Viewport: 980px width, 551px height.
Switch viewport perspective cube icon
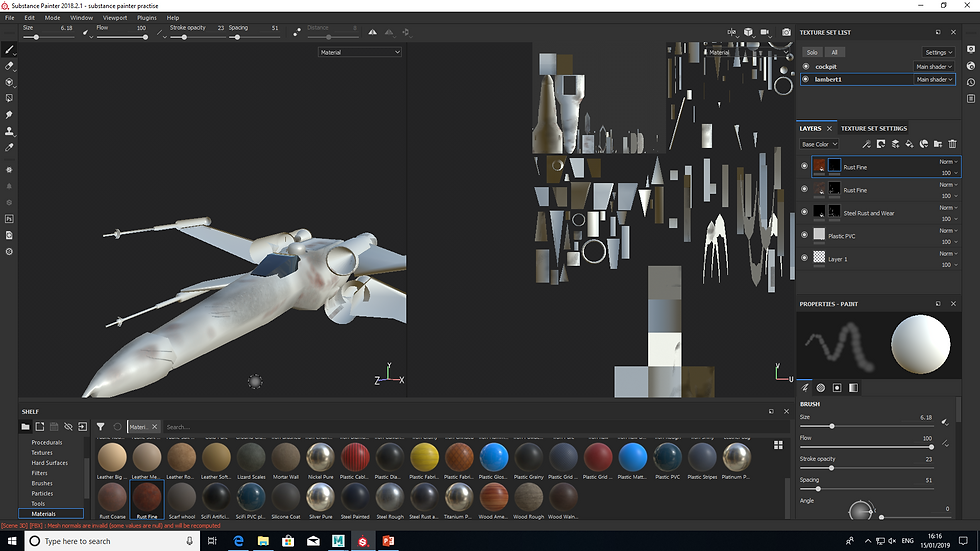[x=748, y=32]
